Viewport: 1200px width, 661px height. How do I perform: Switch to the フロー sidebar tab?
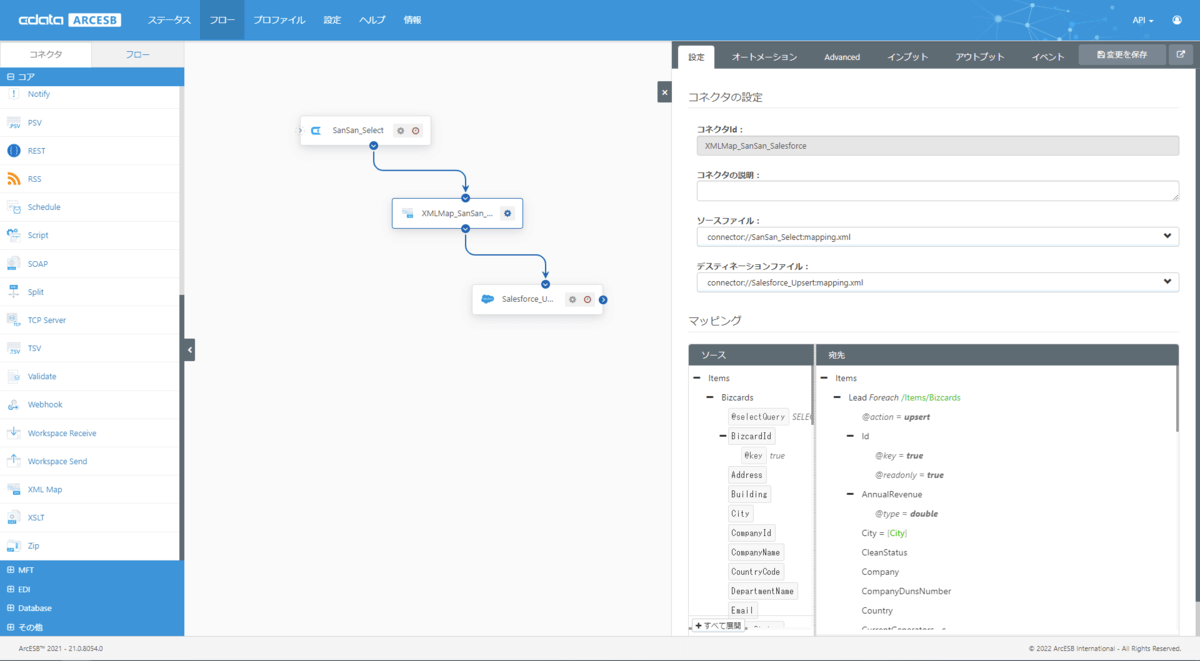click(x=137, y=55)
